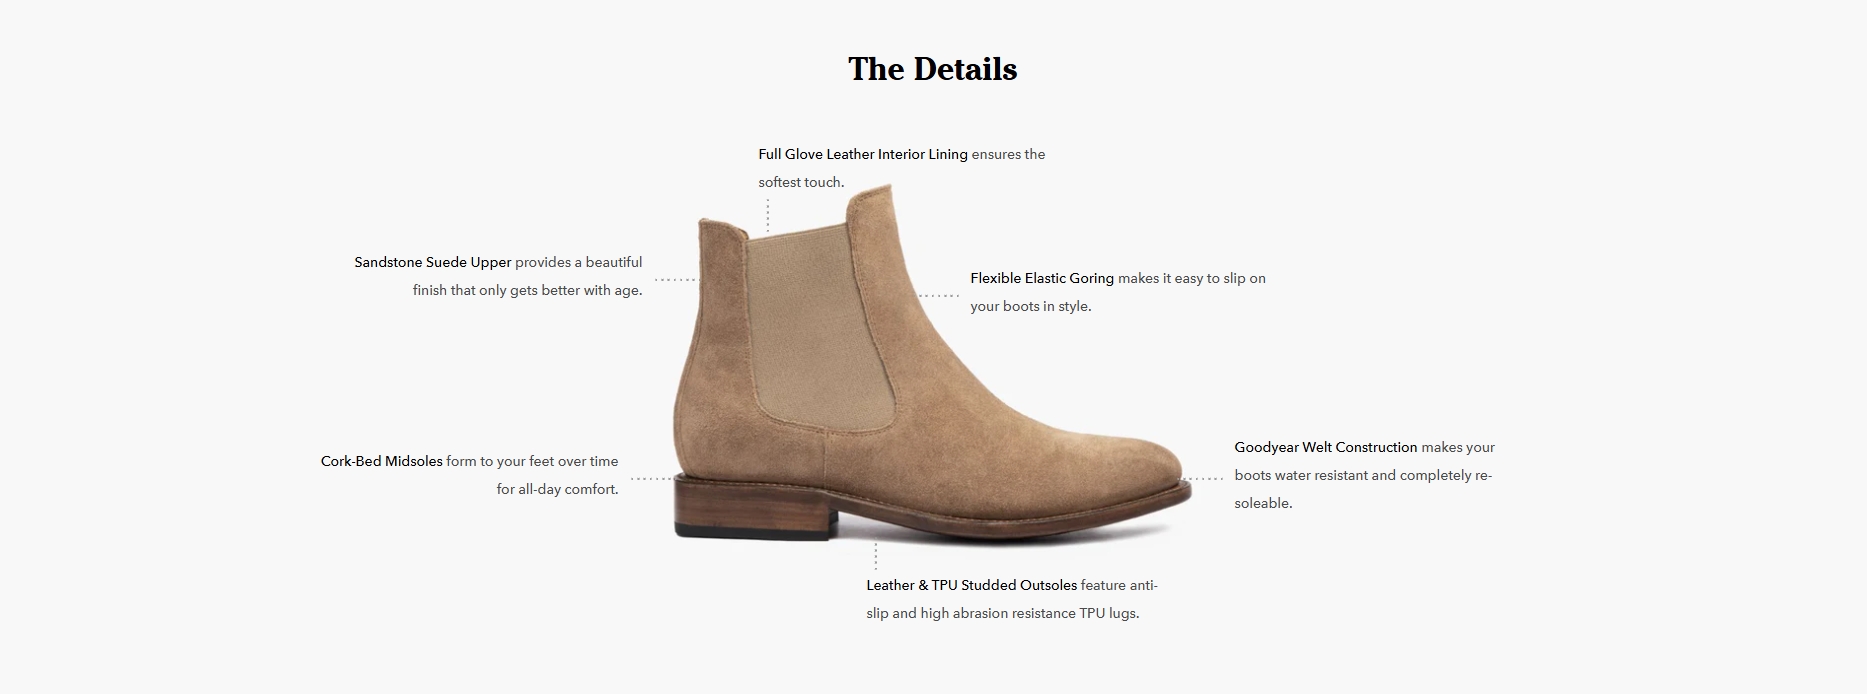Image resolution: width=1868 pixels, height=694 pixels.
Task: Click the Cork-Bed Midsoles title
Action: pos(381,461)
